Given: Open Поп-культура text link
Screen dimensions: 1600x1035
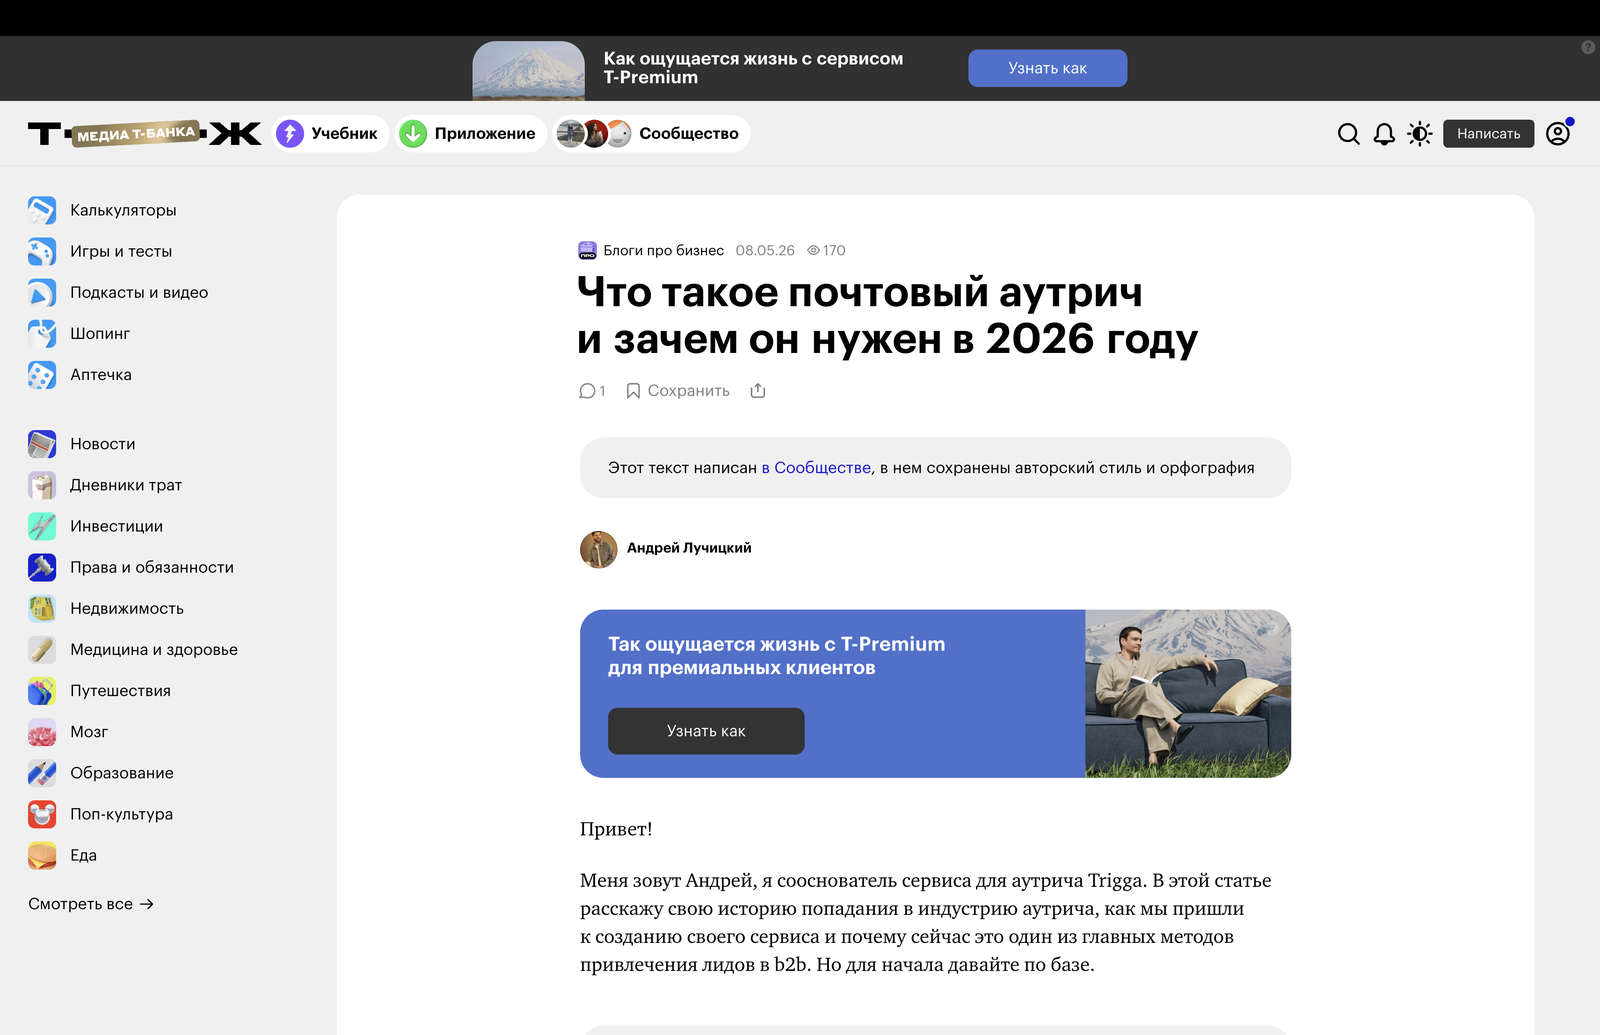Looking at the screenshot, I should 121,814.
